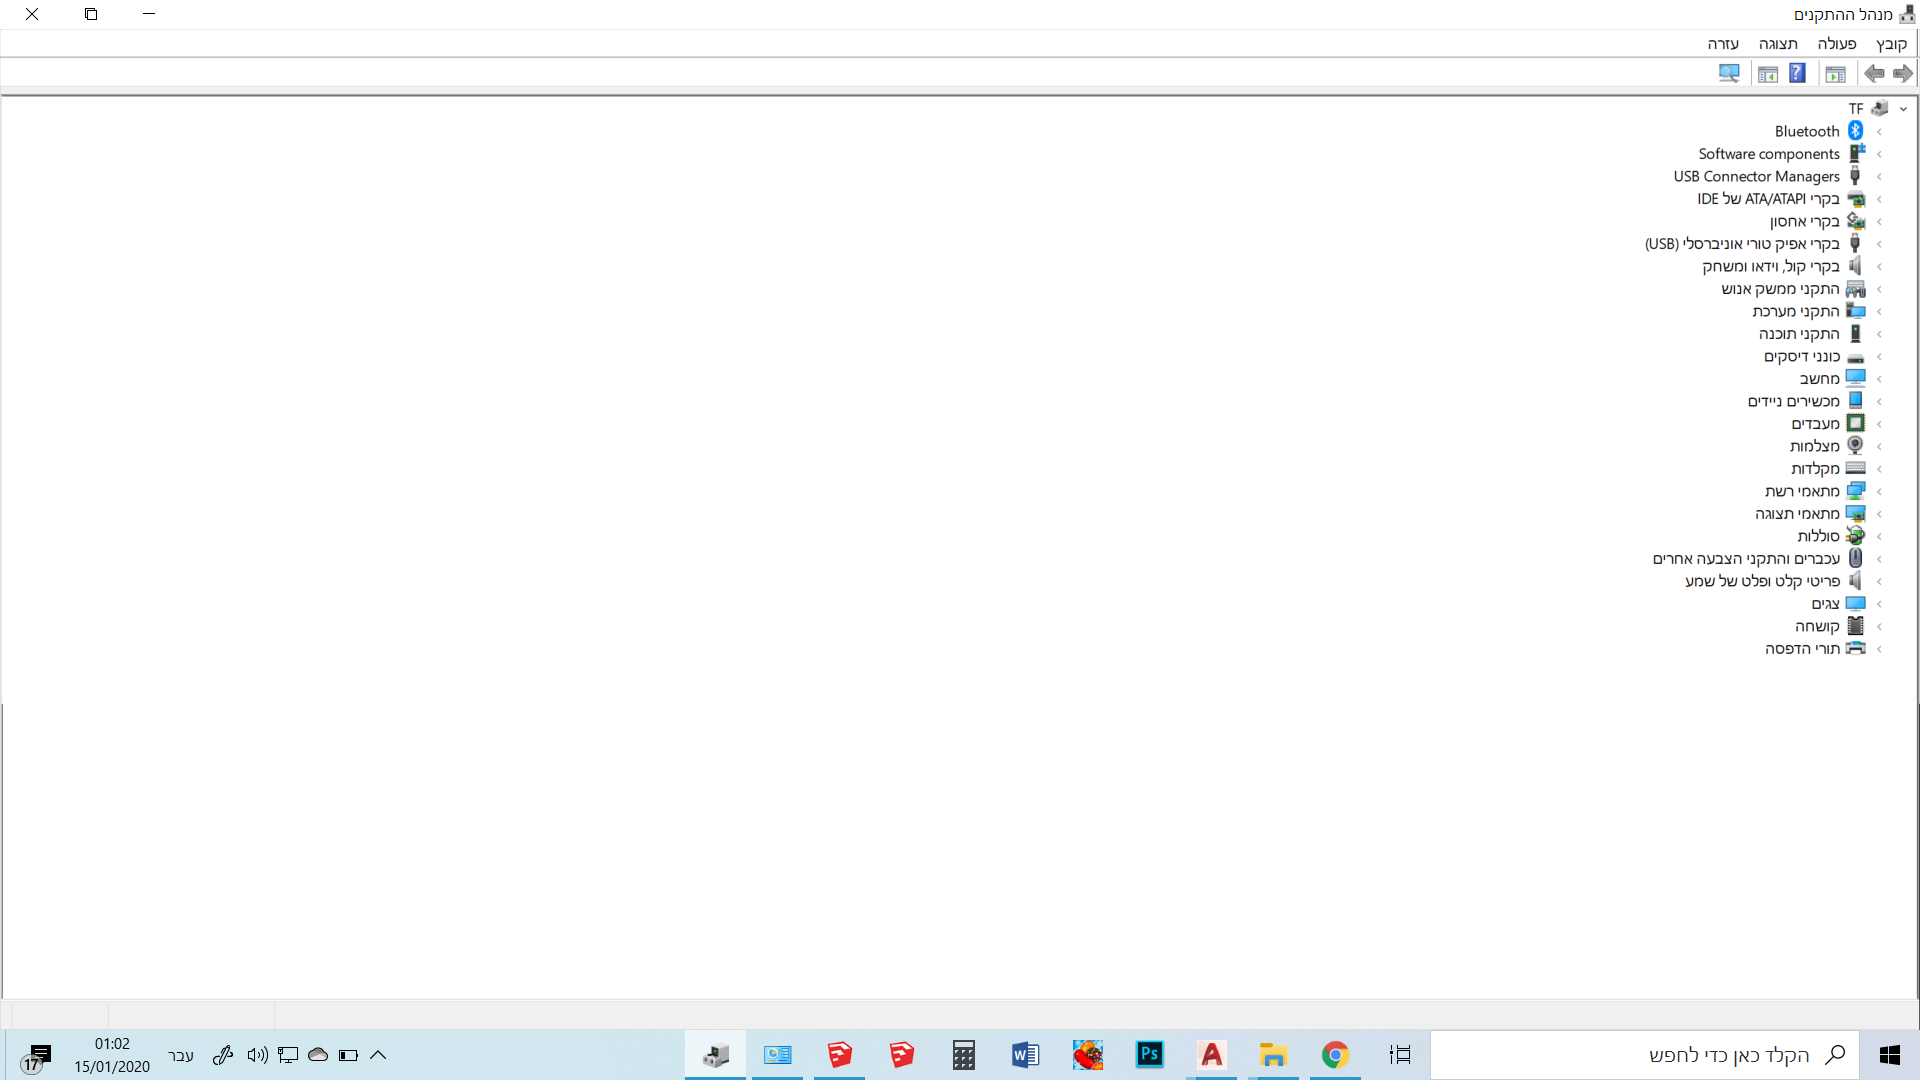Open the עזרה menu

tap(1723, 44)
